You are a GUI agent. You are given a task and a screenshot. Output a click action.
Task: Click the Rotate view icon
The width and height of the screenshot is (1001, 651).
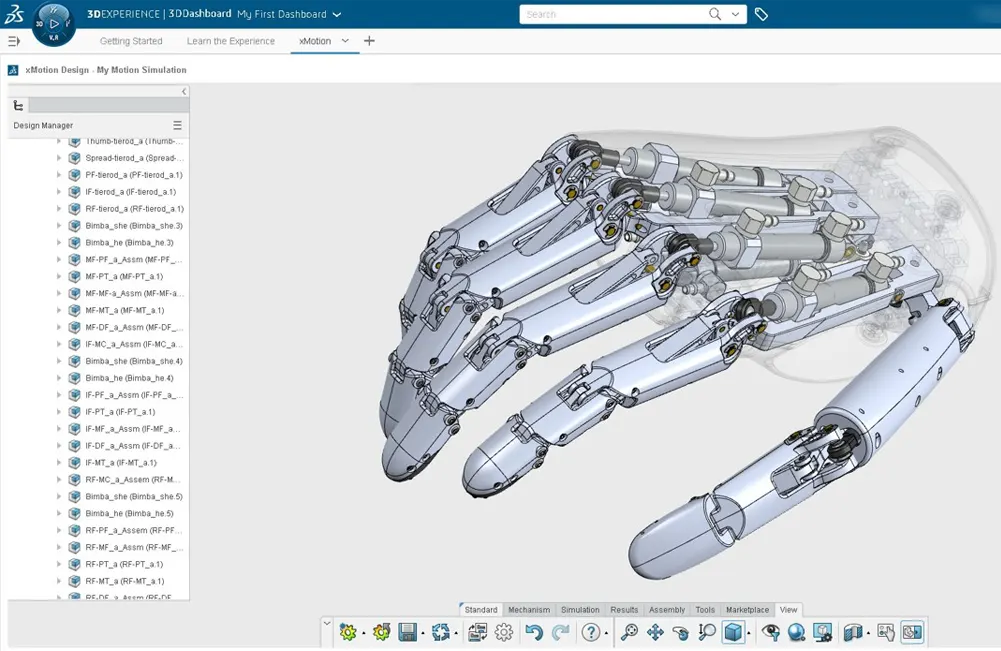click(x=681, y=632)
